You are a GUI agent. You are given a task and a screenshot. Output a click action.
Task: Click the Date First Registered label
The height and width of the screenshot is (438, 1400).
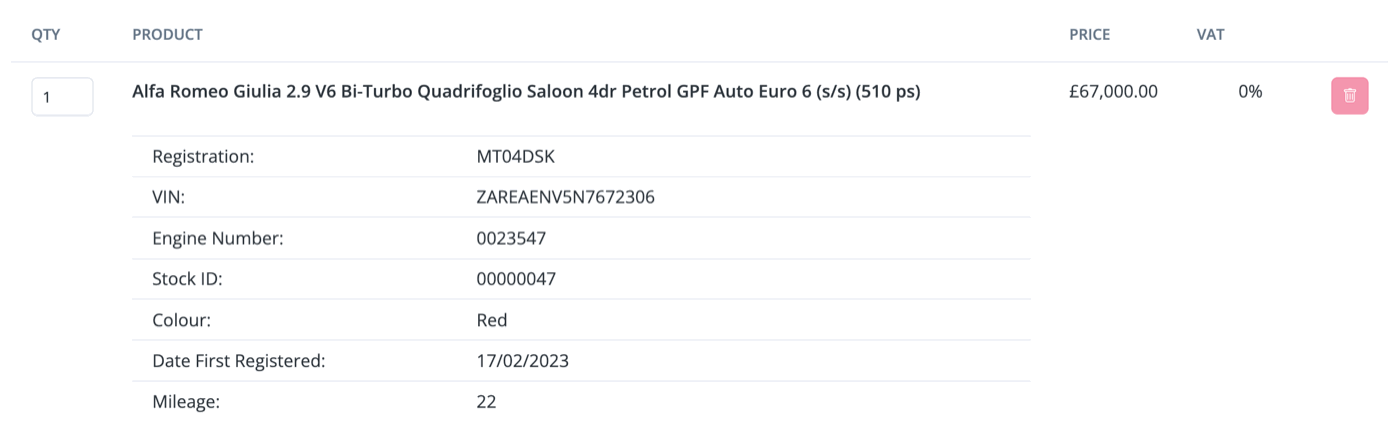pyautogui.click(x=239, y=361)
